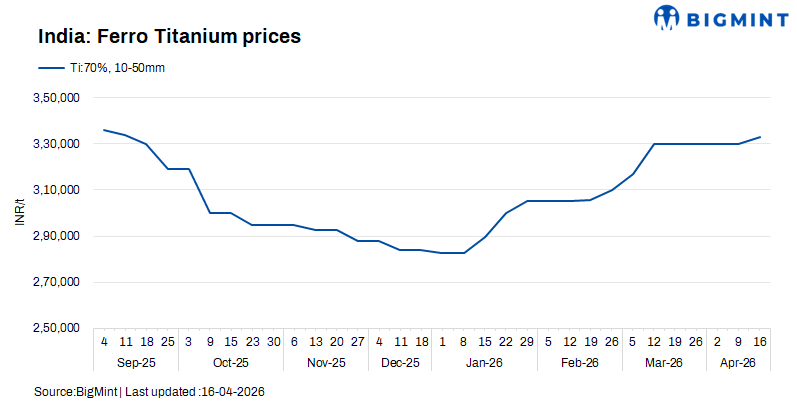Click the 2,50,000 y-axis label

(56, 328)
